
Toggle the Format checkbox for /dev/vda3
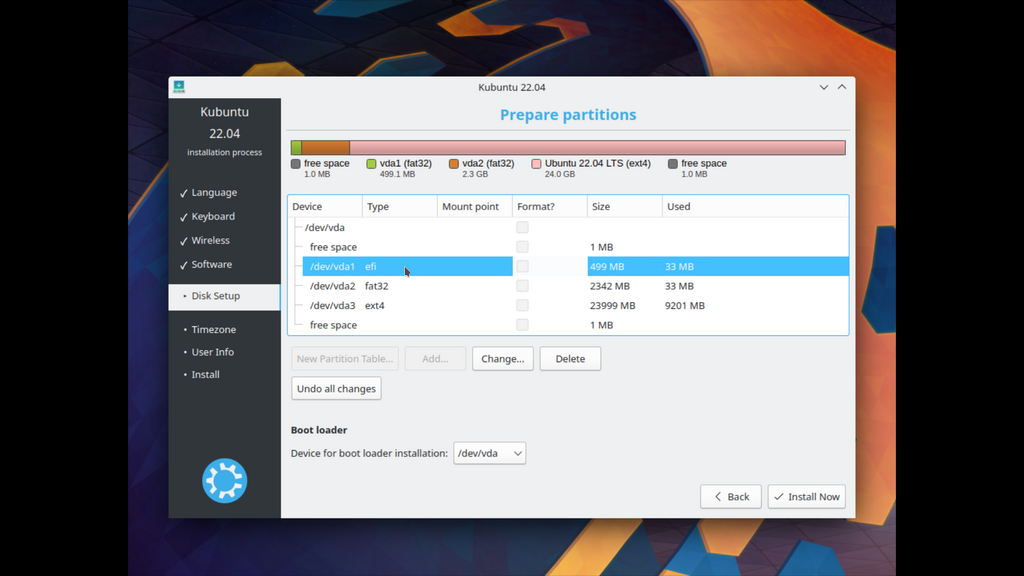pos(522,306)
